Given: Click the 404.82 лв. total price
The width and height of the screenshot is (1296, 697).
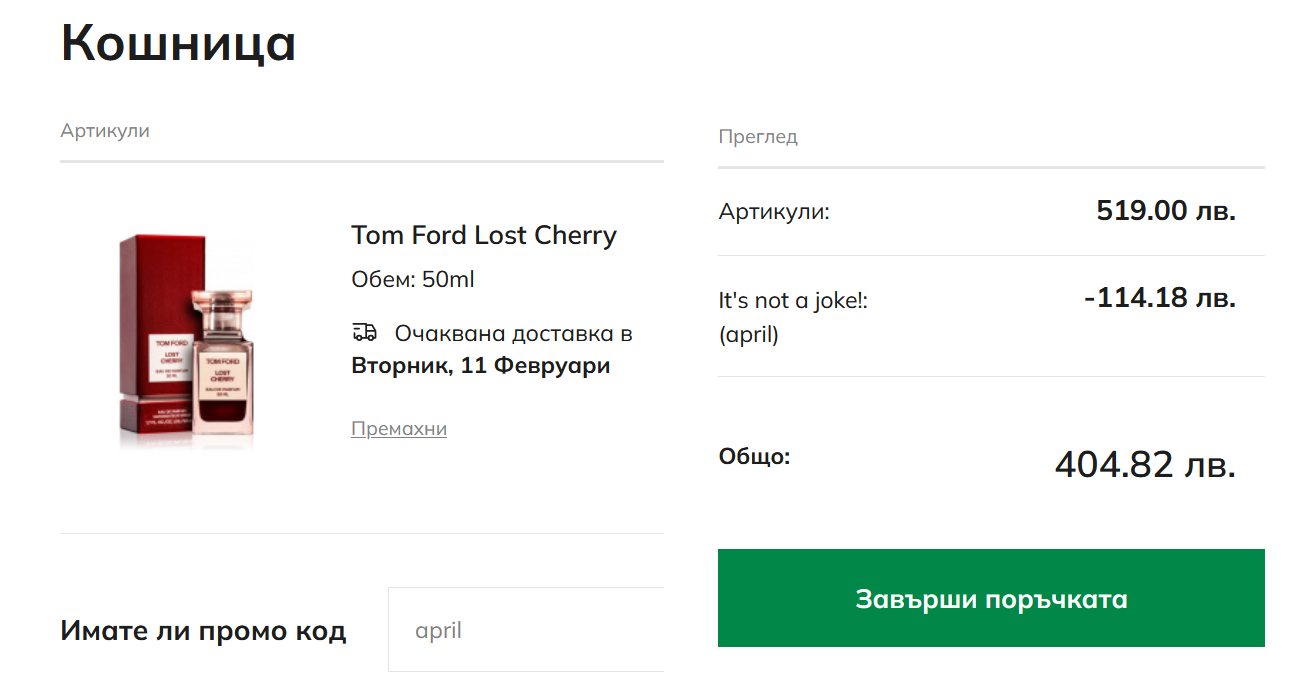Looking at the screenshot, I should point(1145,464).
